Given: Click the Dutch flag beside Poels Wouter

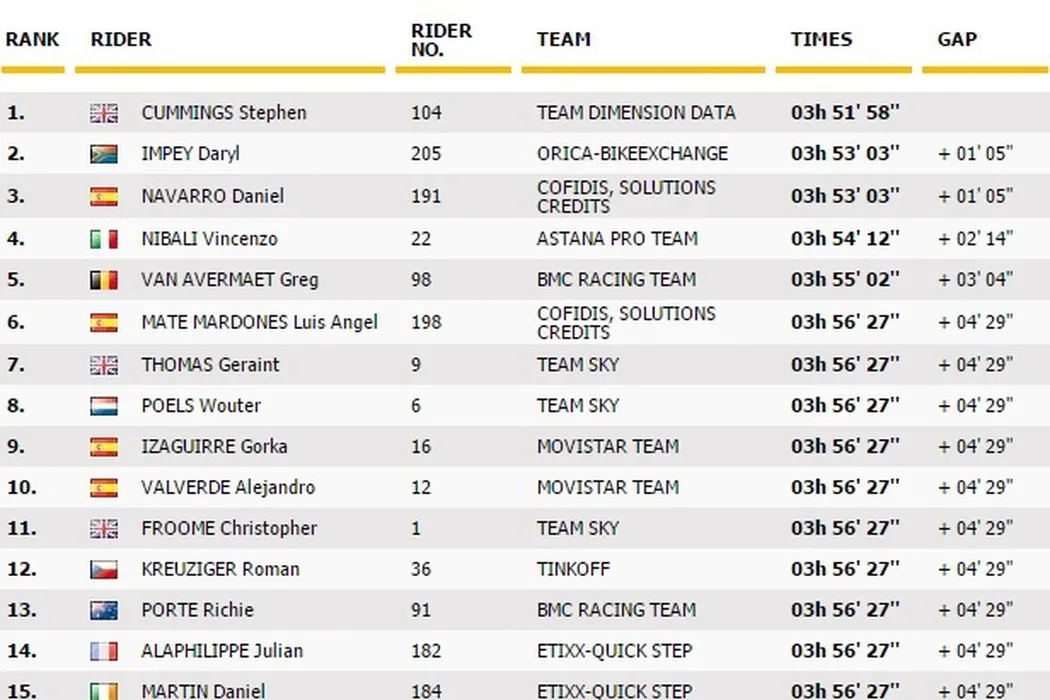Looking at the screenshot, I should (x=103, y=406).
